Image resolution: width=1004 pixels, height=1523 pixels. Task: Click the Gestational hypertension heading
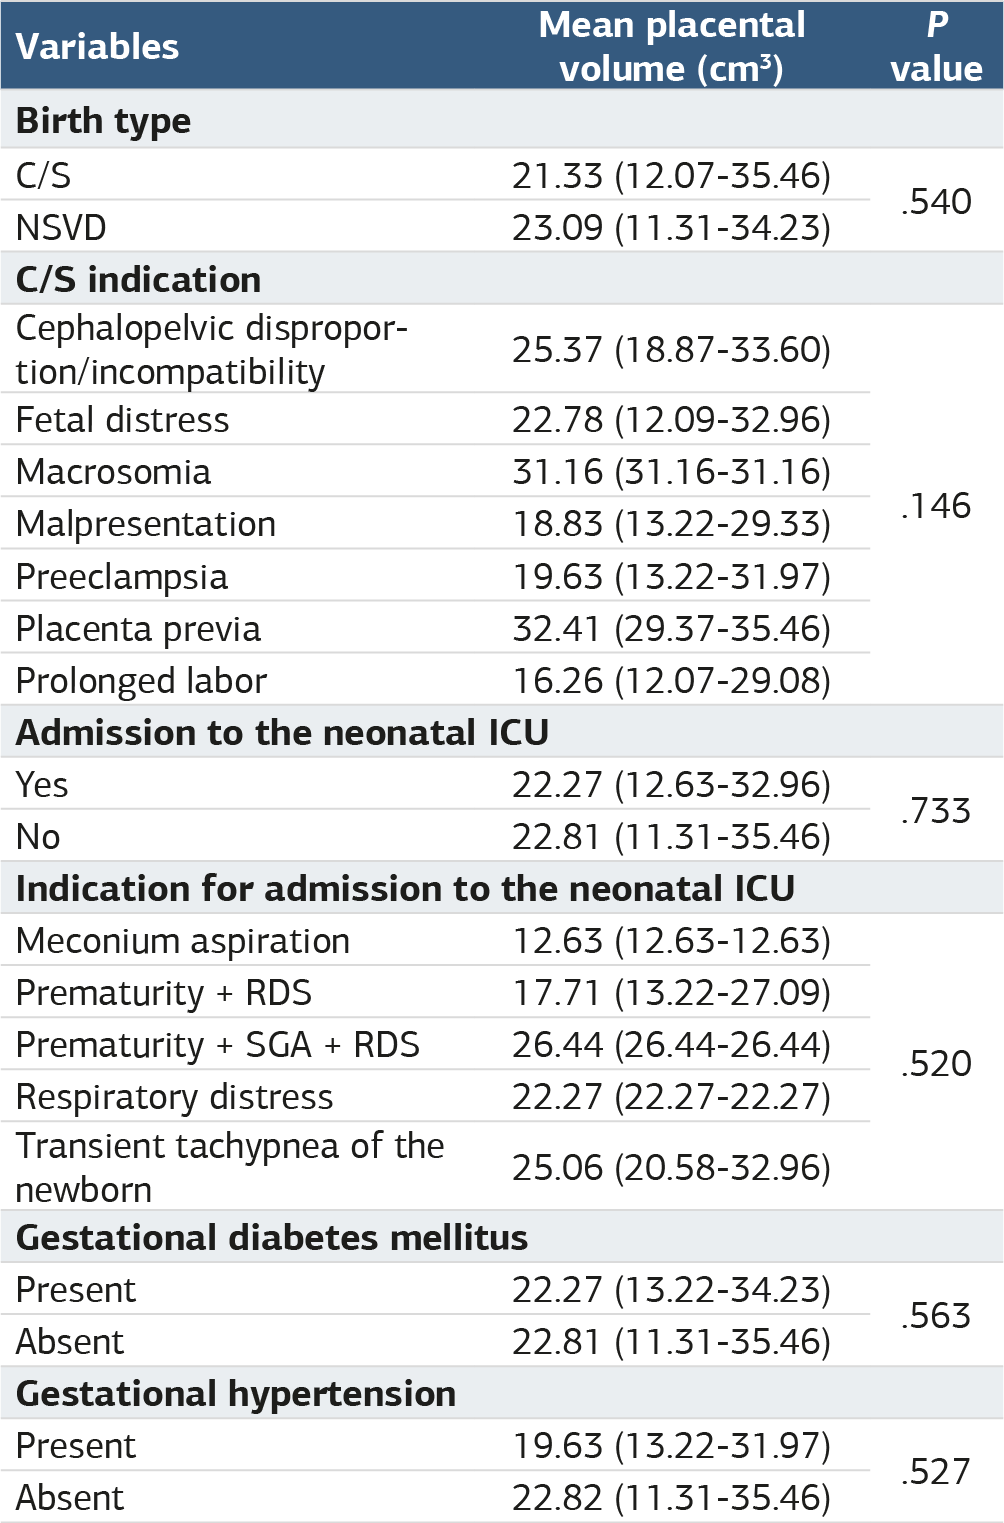(x=236, y=1393)
